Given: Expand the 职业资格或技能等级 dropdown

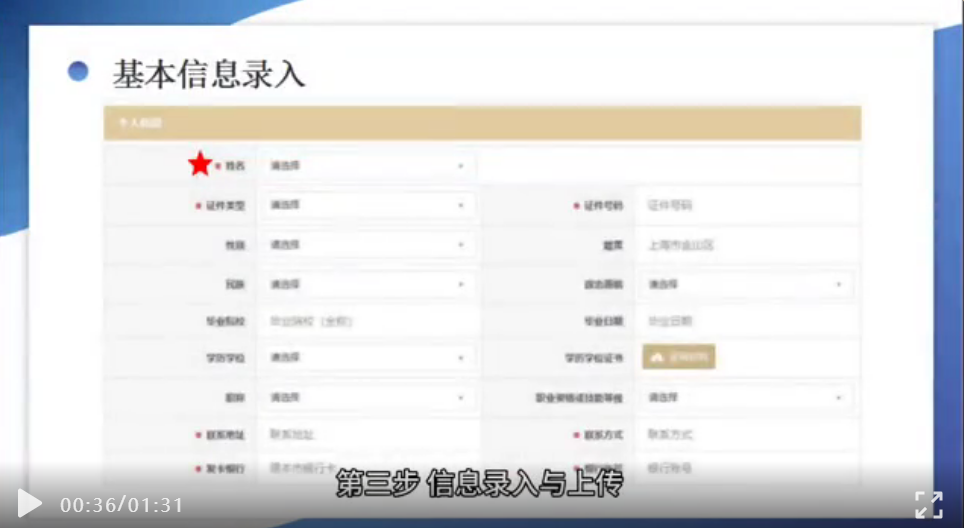Looking at the screenshot, I should [x=745, y=397].
